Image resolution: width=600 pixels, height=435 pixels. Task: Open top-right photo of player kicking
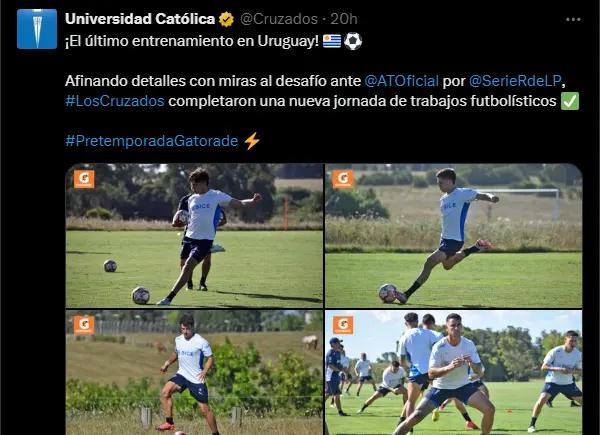454,236
